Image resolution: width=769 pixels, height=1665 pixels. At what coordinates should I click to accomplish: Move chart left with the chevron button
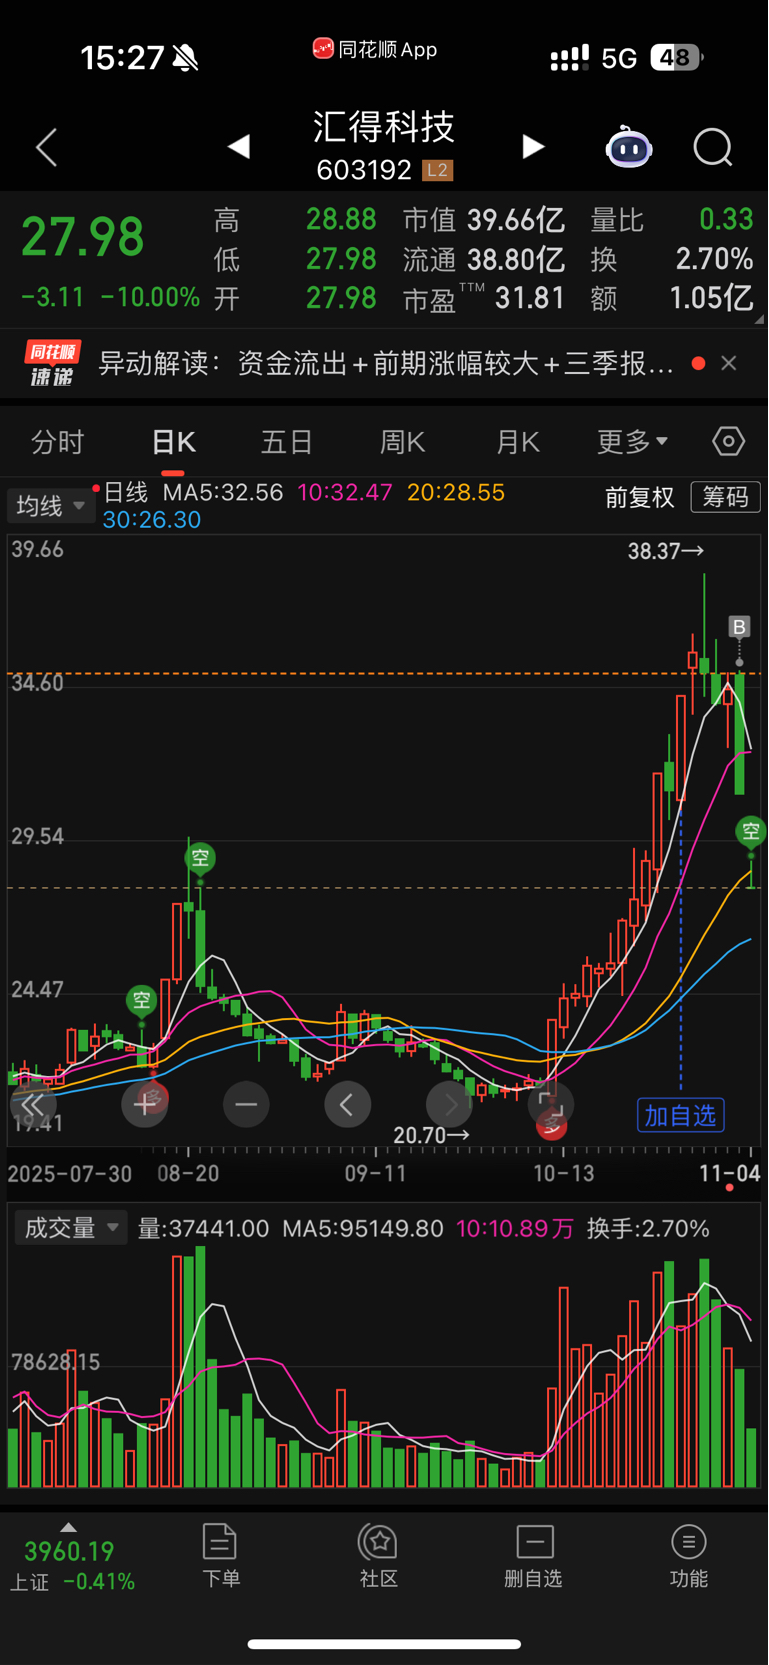pos(347,1104)
